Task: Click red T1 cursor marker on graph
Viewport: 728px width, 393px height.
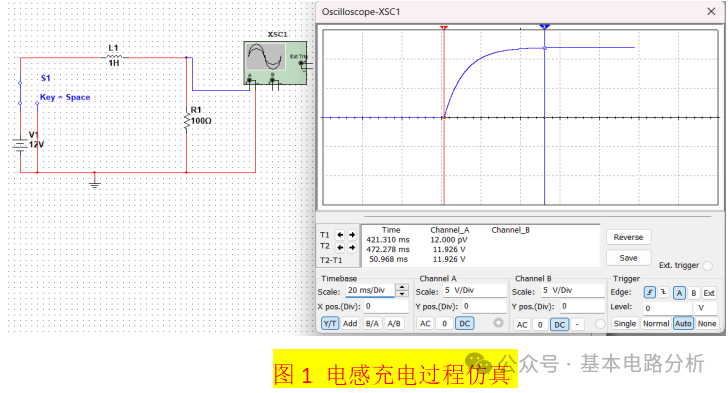Action: [x=444, y=28]
